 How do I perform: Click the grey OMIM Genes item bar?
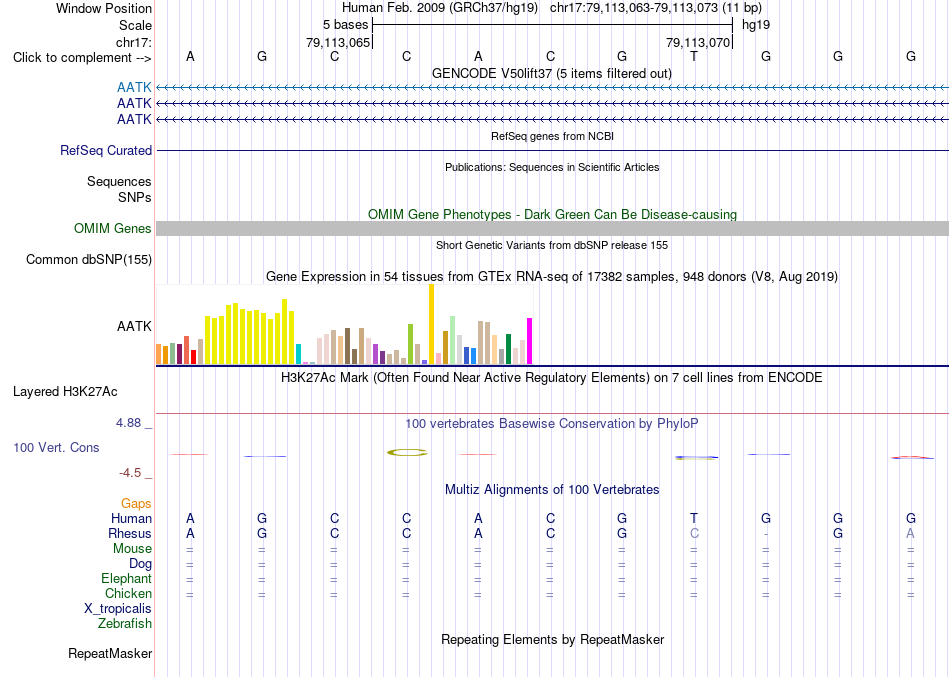[x=552, y=228]
